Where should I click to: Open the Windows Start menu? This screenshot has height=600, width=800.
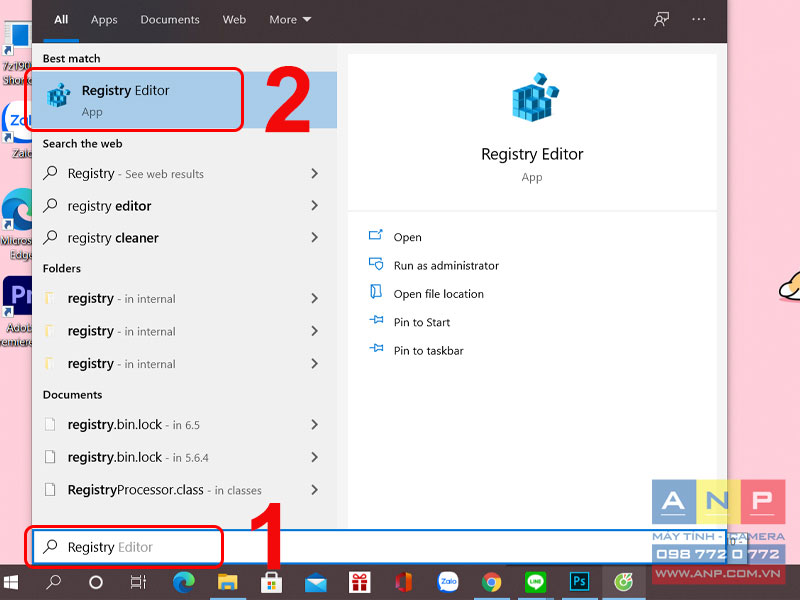pos(10,582)
